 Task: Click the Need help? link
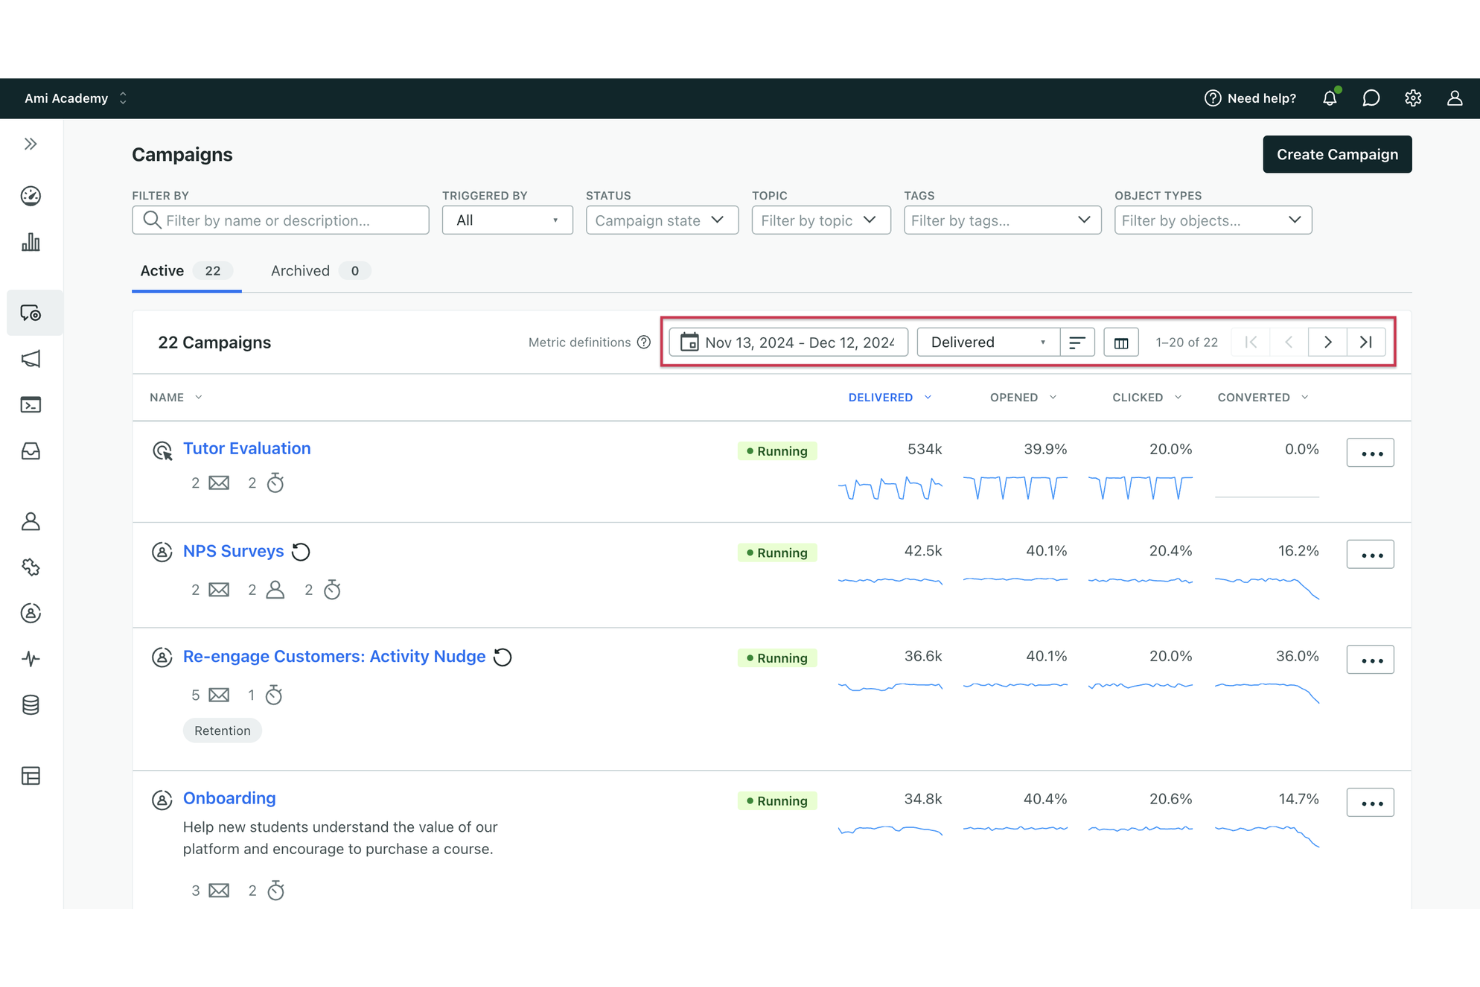[1250, 98]
